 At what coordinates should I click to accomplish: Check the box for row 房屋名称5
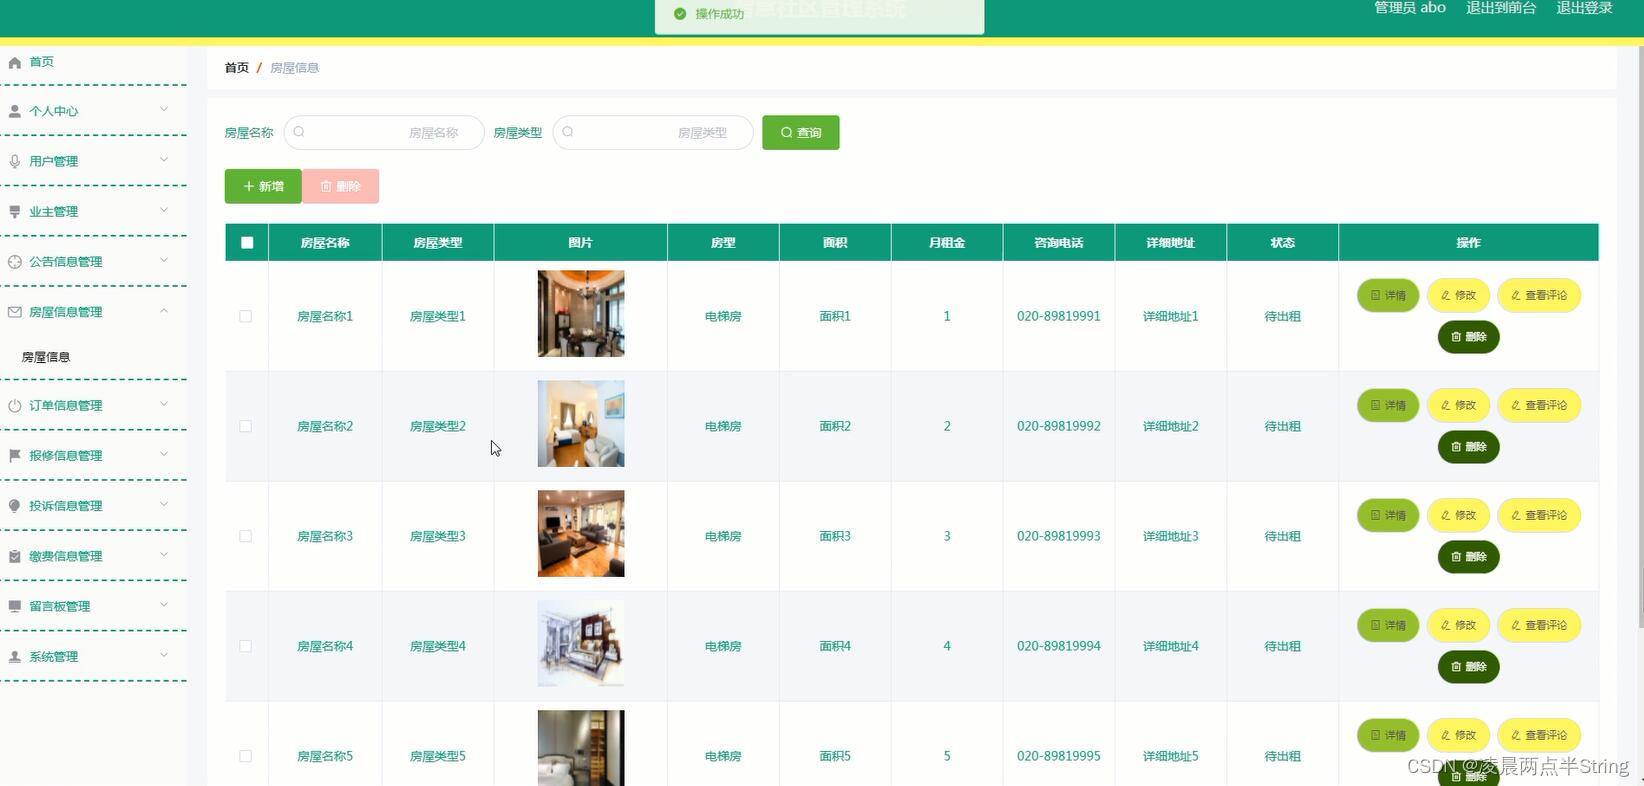(245, 756)
